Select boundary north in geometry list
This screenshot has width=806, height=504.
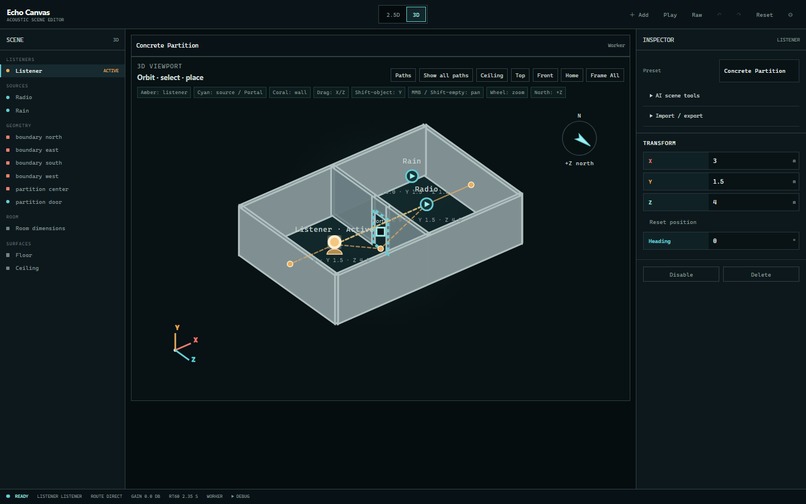click(x=62, y=137)
